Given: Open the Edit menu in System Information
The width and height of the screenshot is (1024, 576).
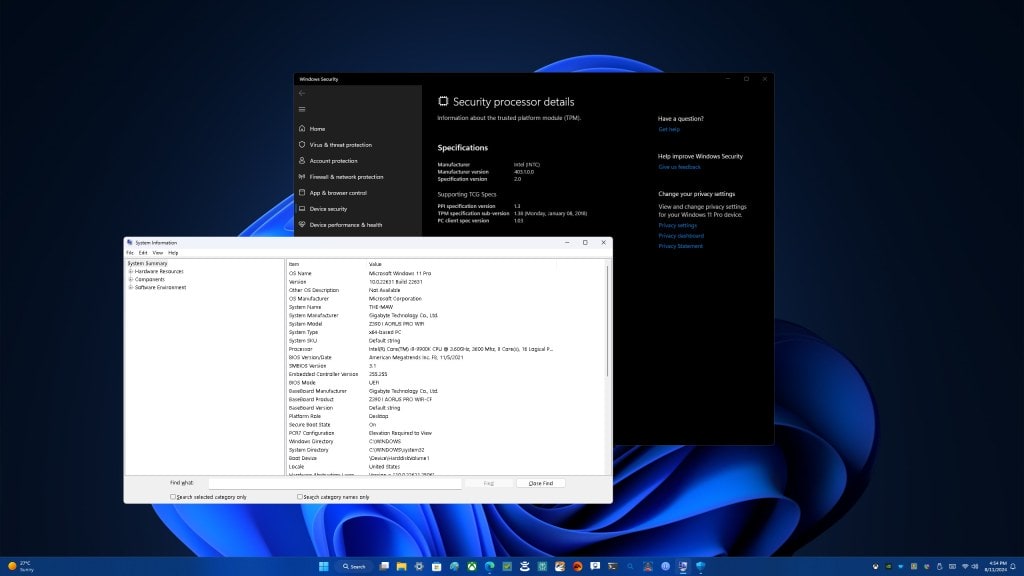Looking at the screenshot, I should coord(140,252).
